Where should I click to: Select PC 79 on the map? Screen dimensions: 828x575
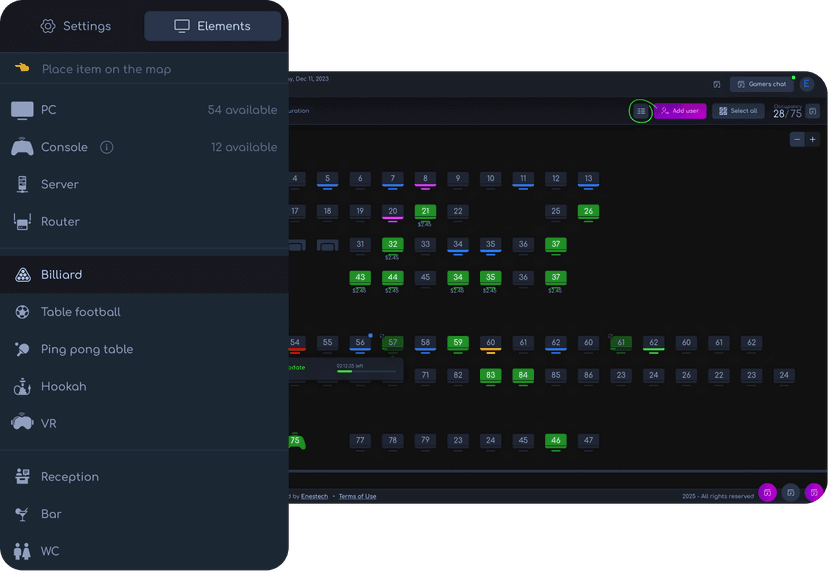[425, 441]
